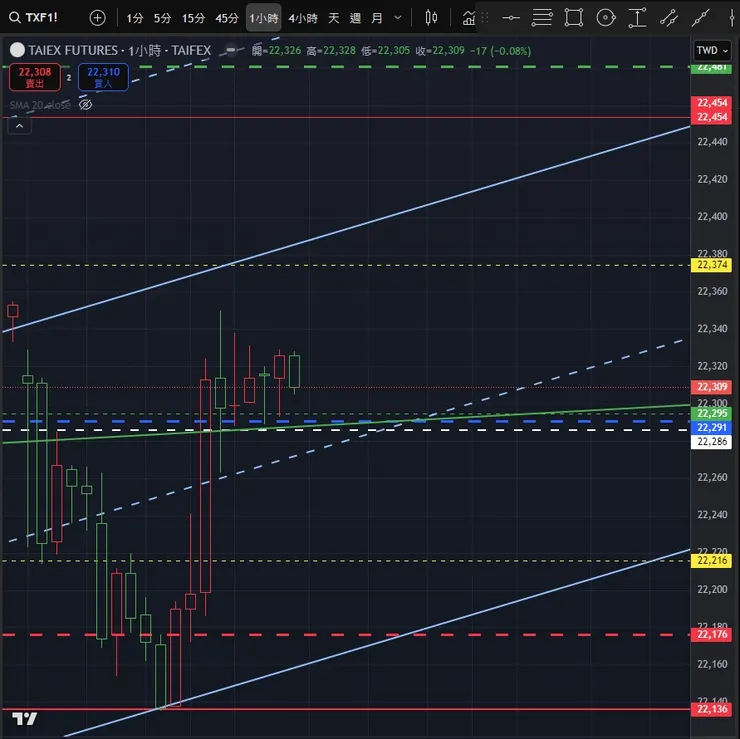Expand the timeframe interval dropdown chevron
The height and width of the screenshot is (739, 740).
click(x=398, y=18)
